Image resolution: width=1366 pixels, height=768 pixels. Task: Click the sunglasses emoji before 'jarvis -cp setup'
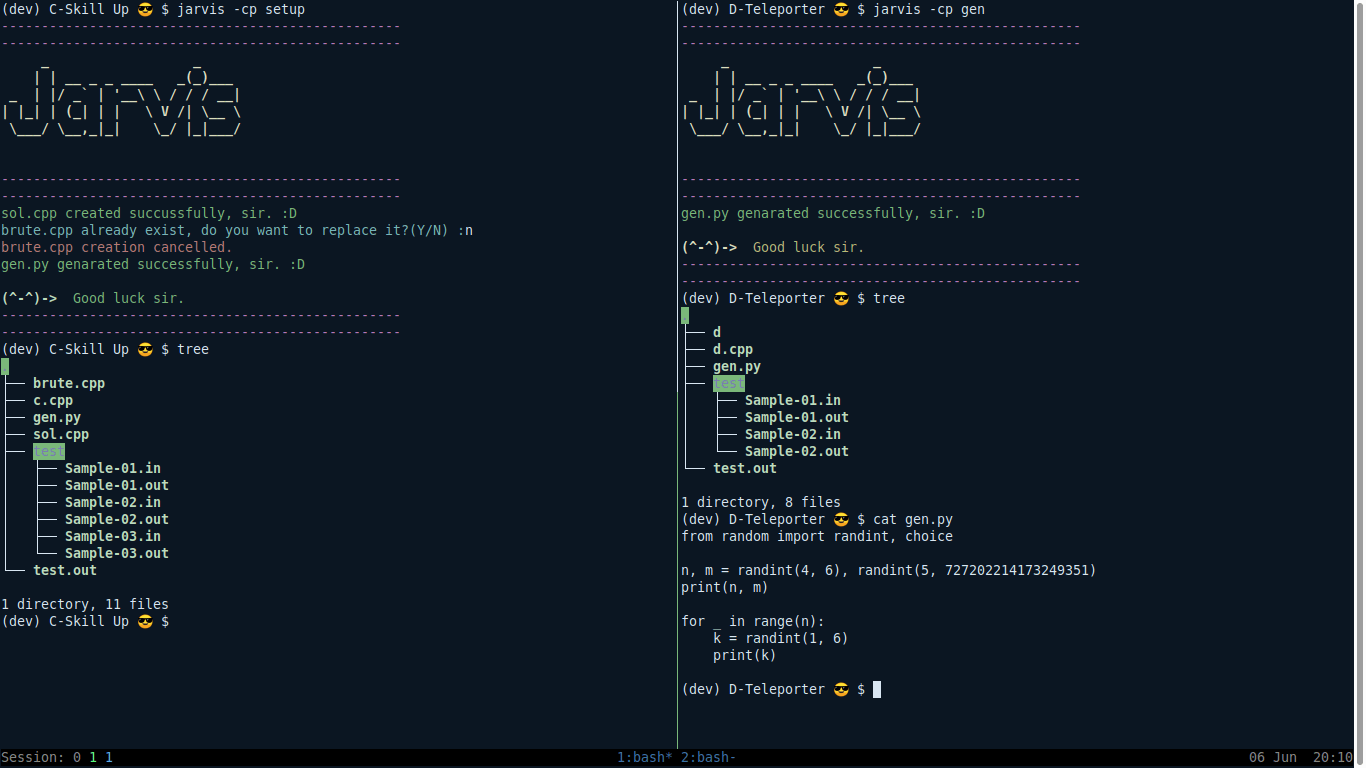click(145, 9)
